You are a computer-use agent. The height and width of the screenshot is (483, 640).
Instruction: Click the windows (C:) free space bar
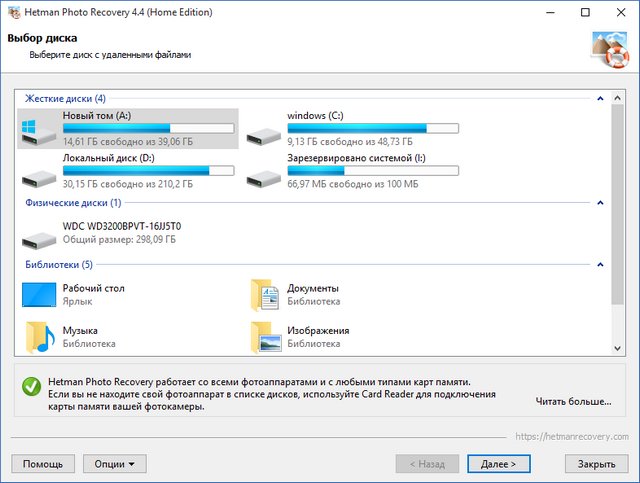[372, 128]
